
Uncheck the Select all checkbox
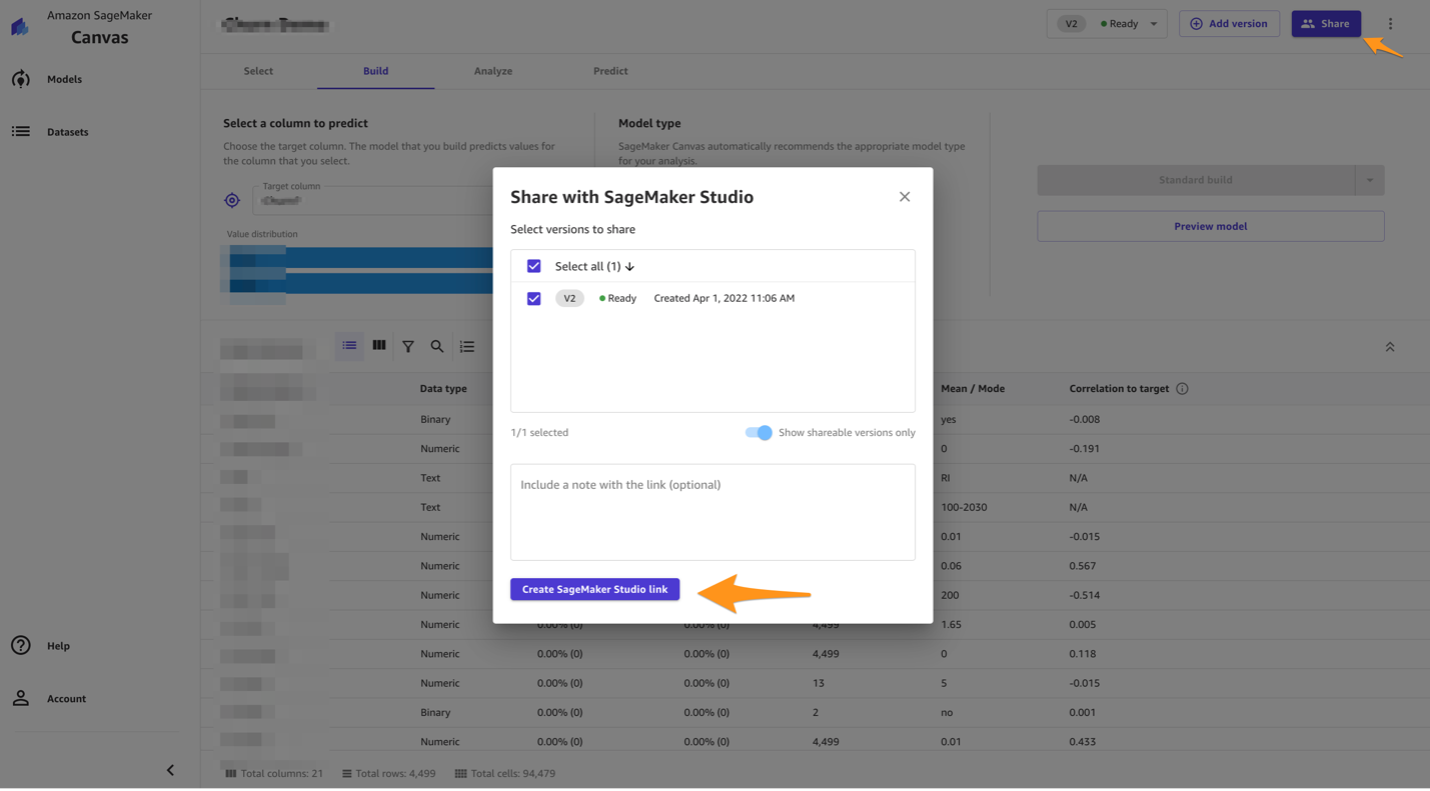(x=534, y=266)
